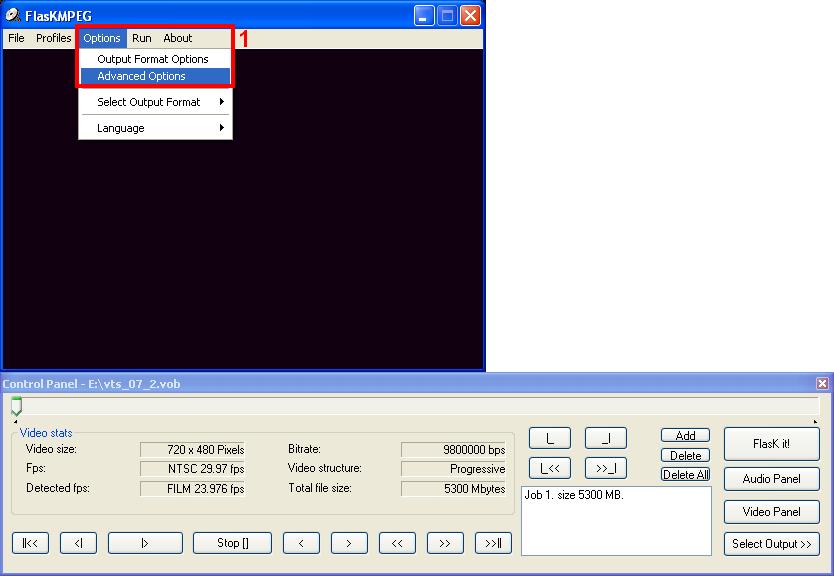Viewport: 834px width, 576px height.
Task: Click the Add job button
Action: click(x=685, y=436)
